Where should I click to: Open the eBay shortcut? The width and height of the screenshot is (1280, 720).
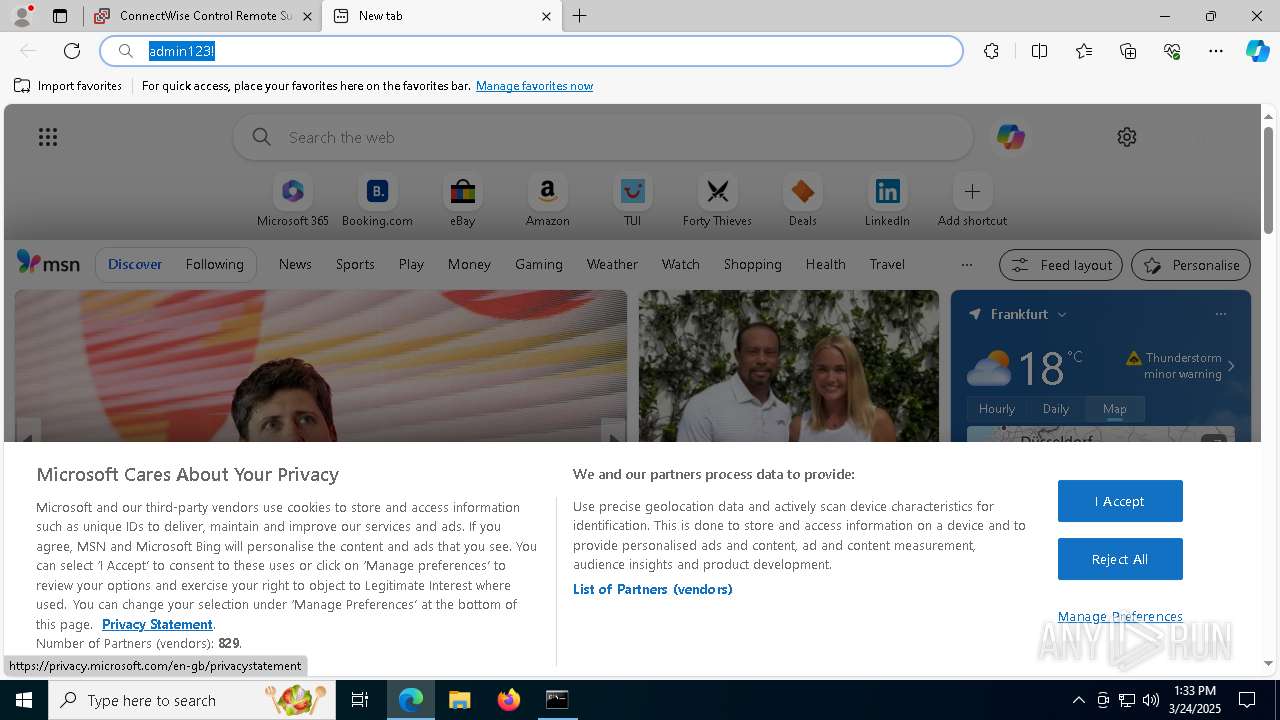pos(462,201)
